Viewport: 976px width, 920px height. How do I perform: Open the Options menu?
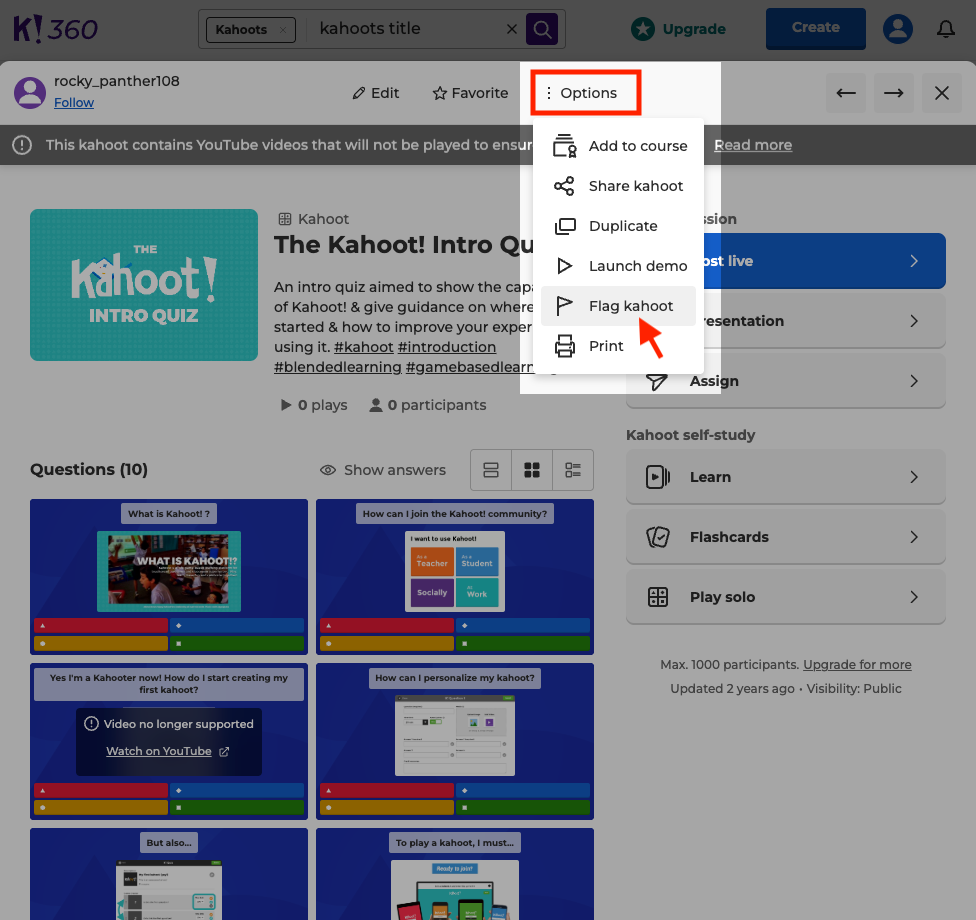tap(586, 93)
